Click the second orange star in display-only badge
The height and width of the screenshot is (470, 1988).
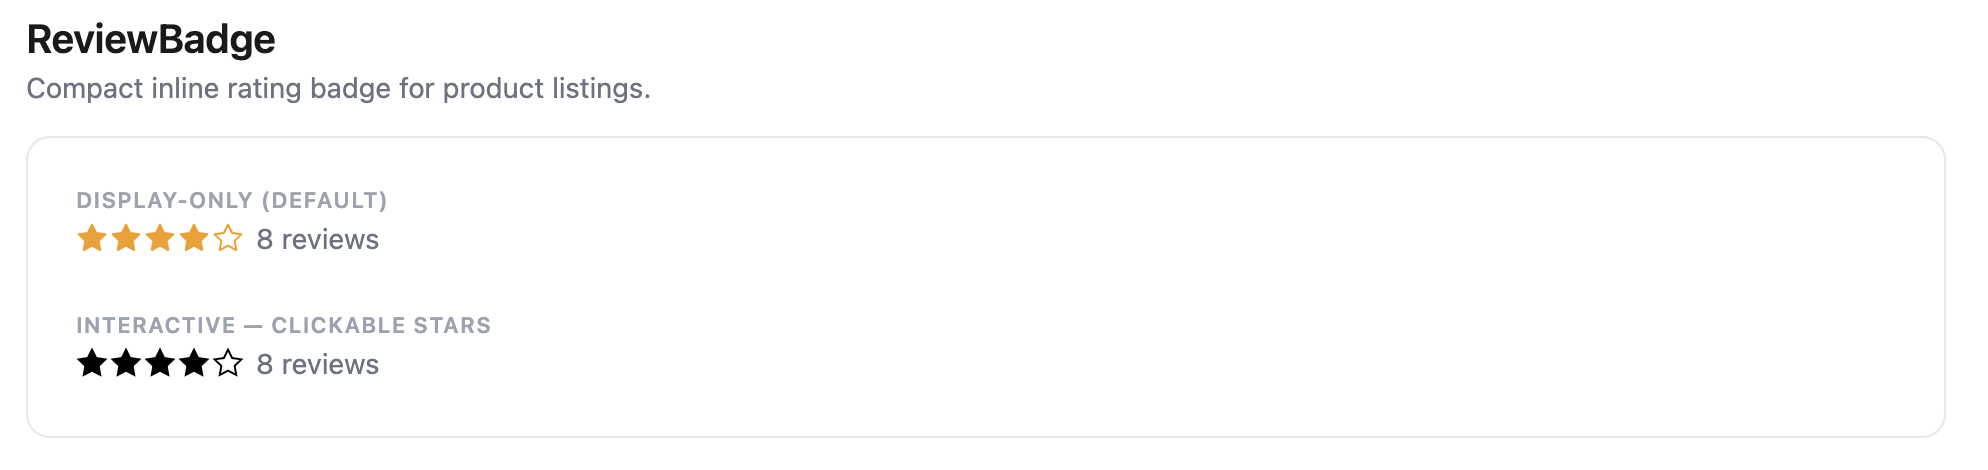point(126,239)
